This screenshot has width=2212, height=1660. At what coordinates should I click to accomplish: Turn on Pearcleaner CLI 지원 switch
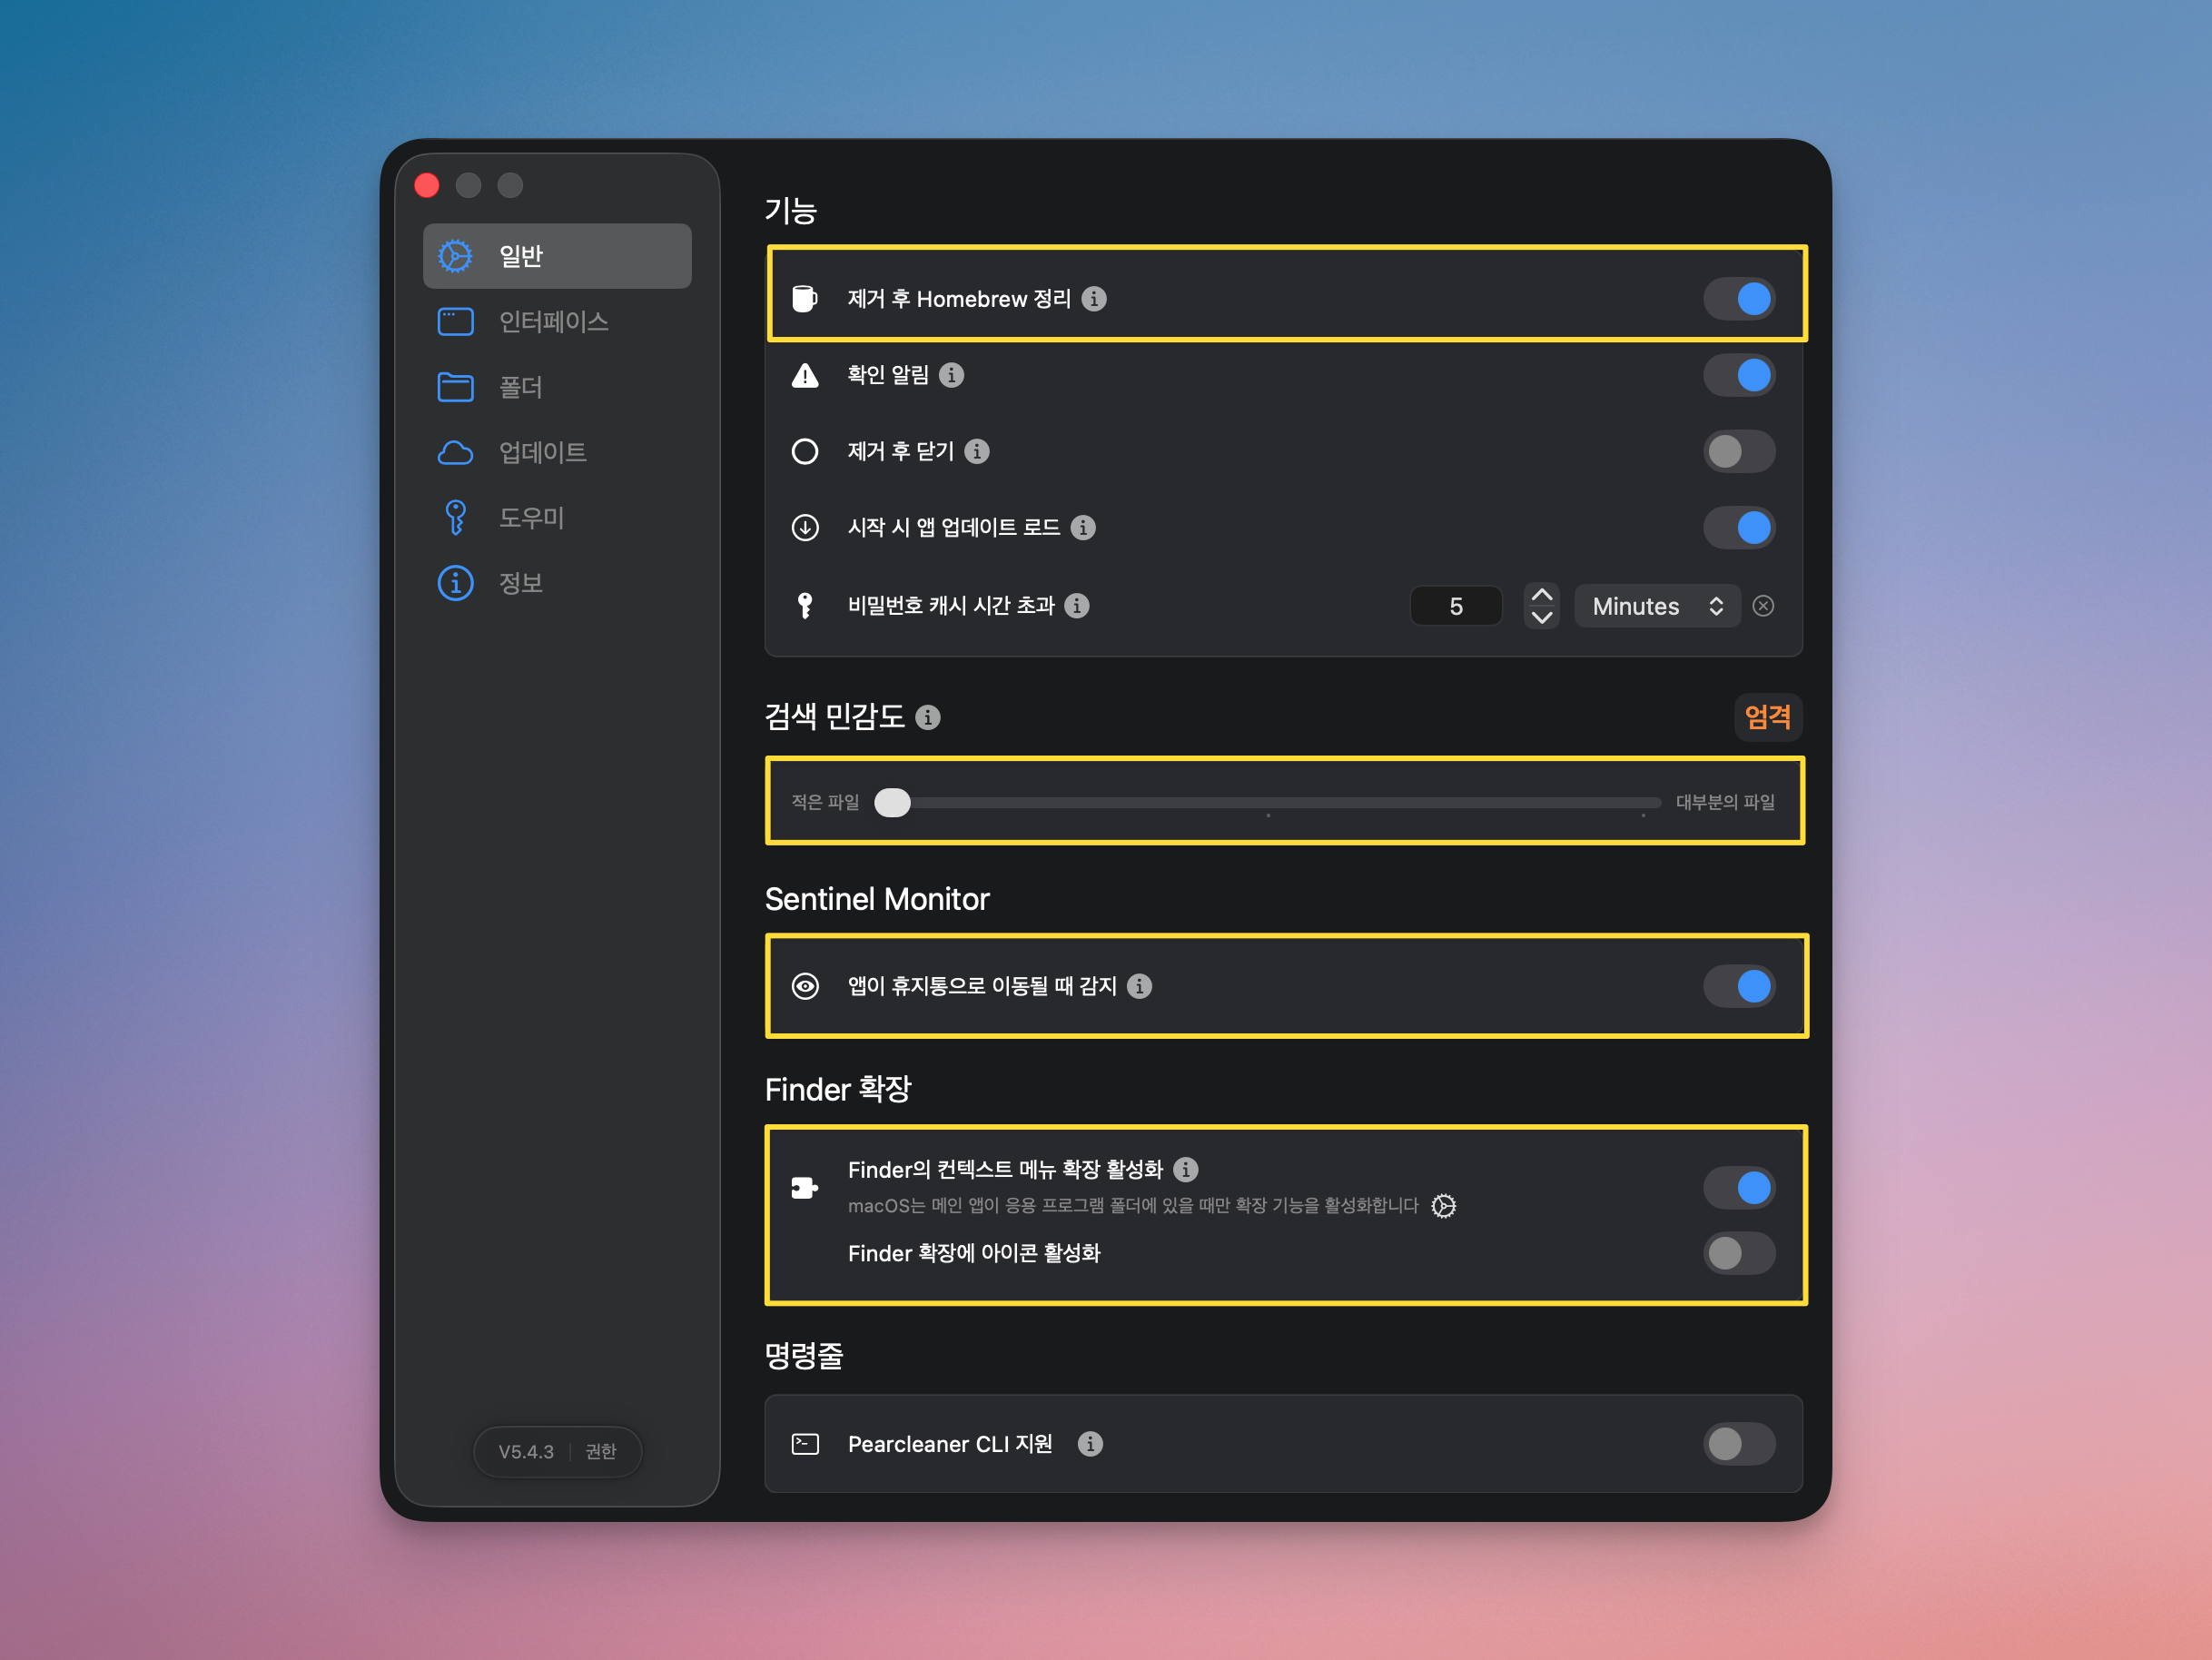[x=1739, y=1444]
